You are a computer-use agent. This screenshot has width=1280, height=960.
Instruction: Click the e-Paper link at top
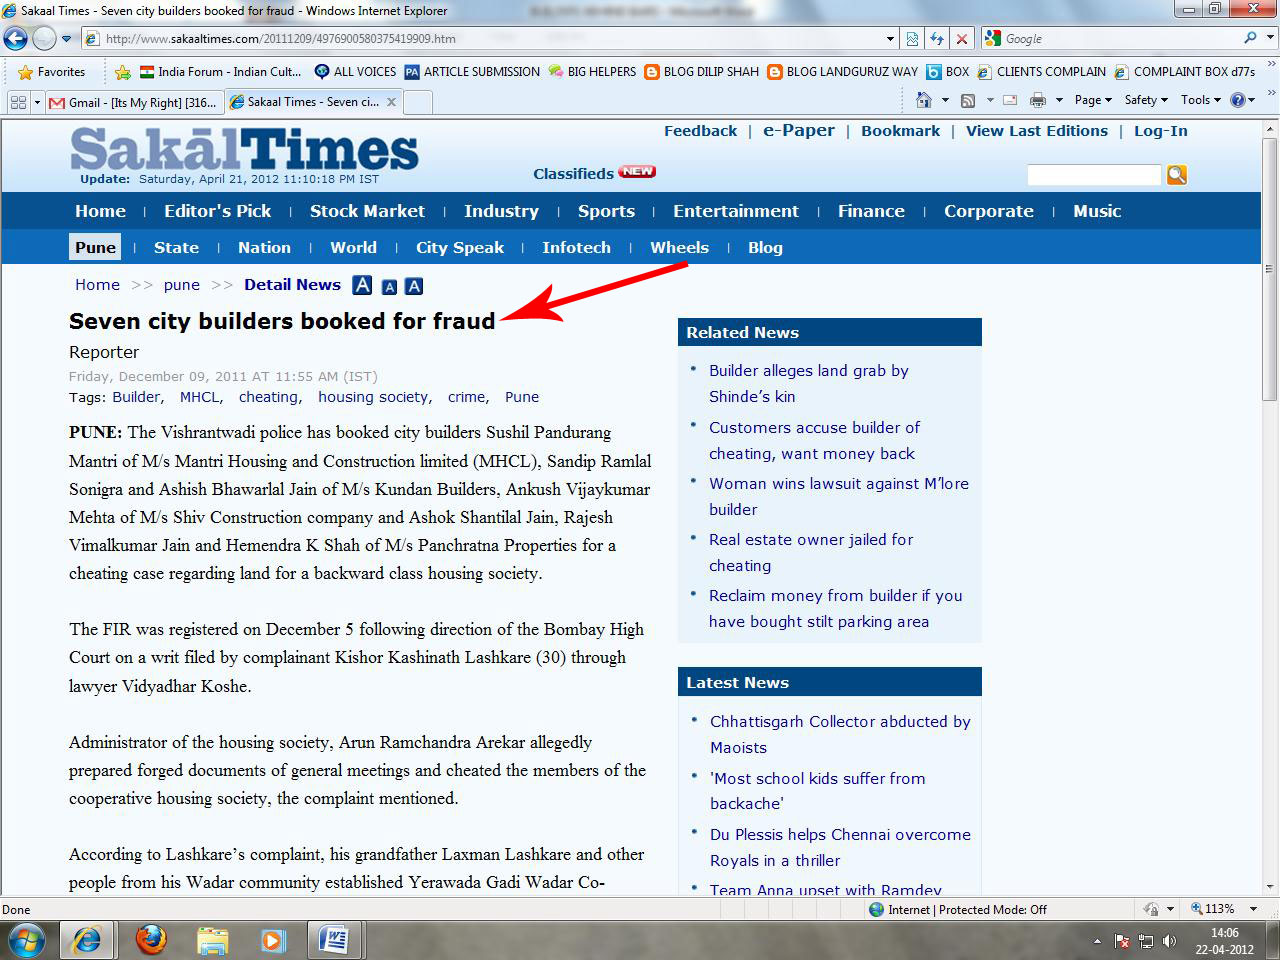click(798, 131)
